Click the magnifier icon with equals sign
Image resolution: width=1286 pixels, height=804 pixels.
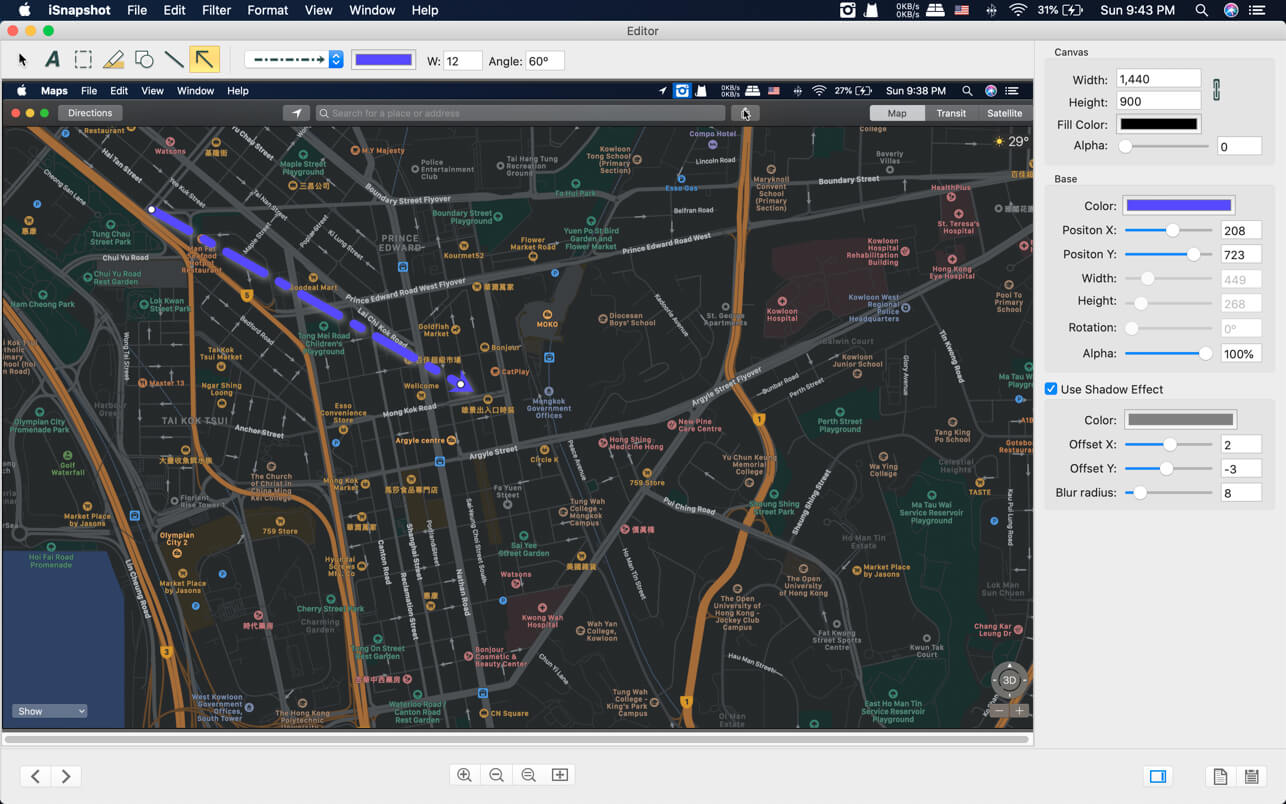528,776
